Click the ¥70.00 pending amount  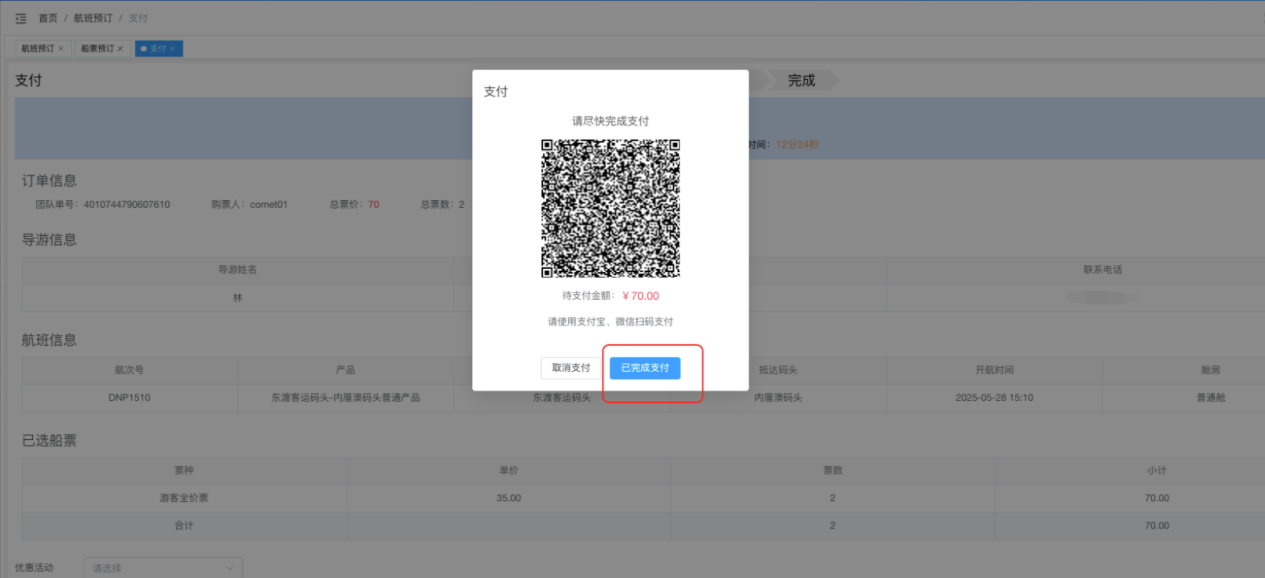click(x=640, y=296)
